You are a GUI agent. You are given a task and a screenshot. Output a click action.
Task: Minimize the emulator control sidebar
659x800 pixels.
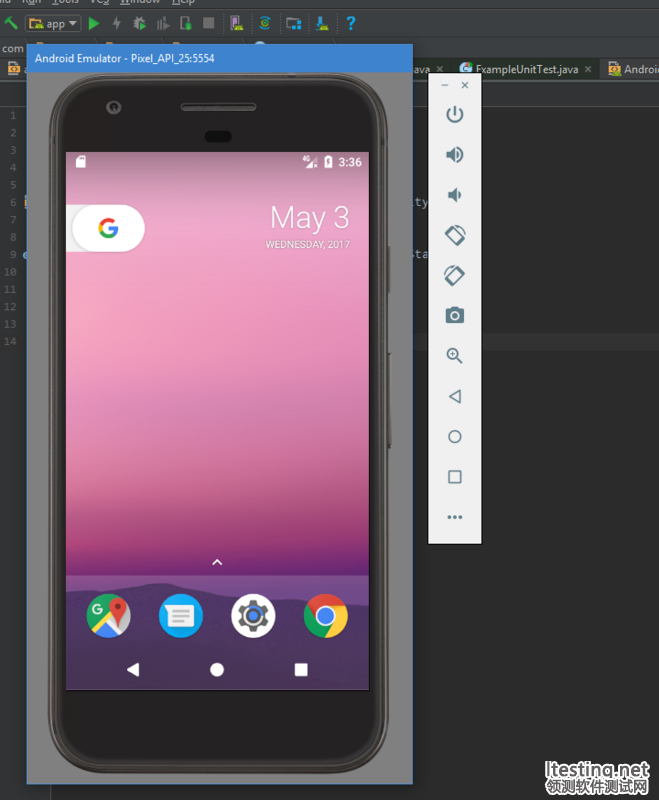(x=445, y=85)
